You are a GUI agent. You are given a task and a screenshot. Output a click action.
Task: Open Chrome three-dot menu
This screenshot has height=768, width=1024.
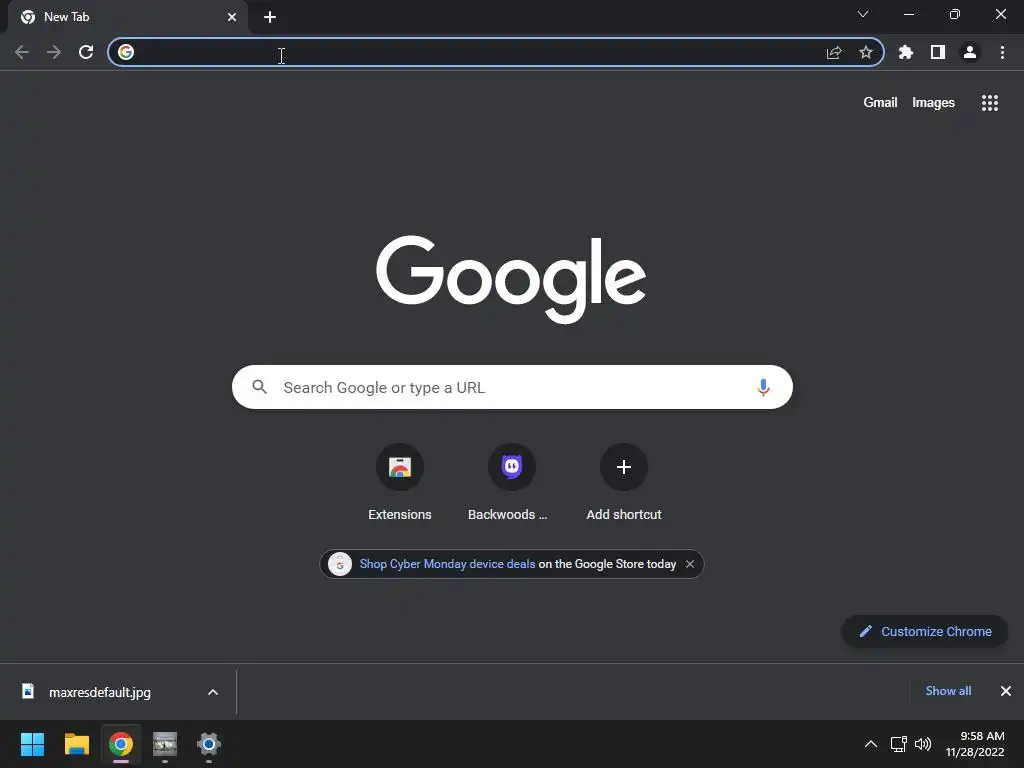tap(1002, 52)
